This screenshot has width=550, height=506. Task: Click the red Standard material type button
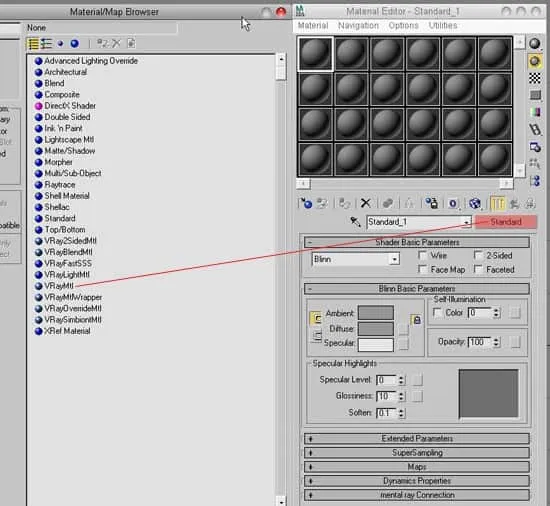pyautogui.click(x=505, y=222)
